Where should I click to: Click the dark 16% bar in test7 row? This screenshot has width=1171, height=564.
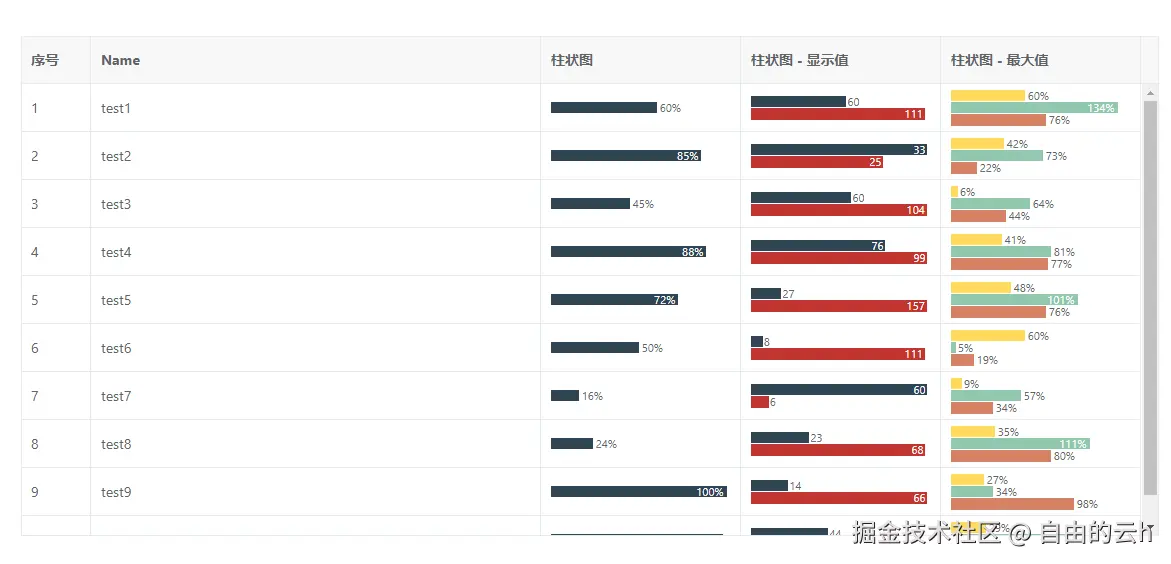tap(565, 396)
